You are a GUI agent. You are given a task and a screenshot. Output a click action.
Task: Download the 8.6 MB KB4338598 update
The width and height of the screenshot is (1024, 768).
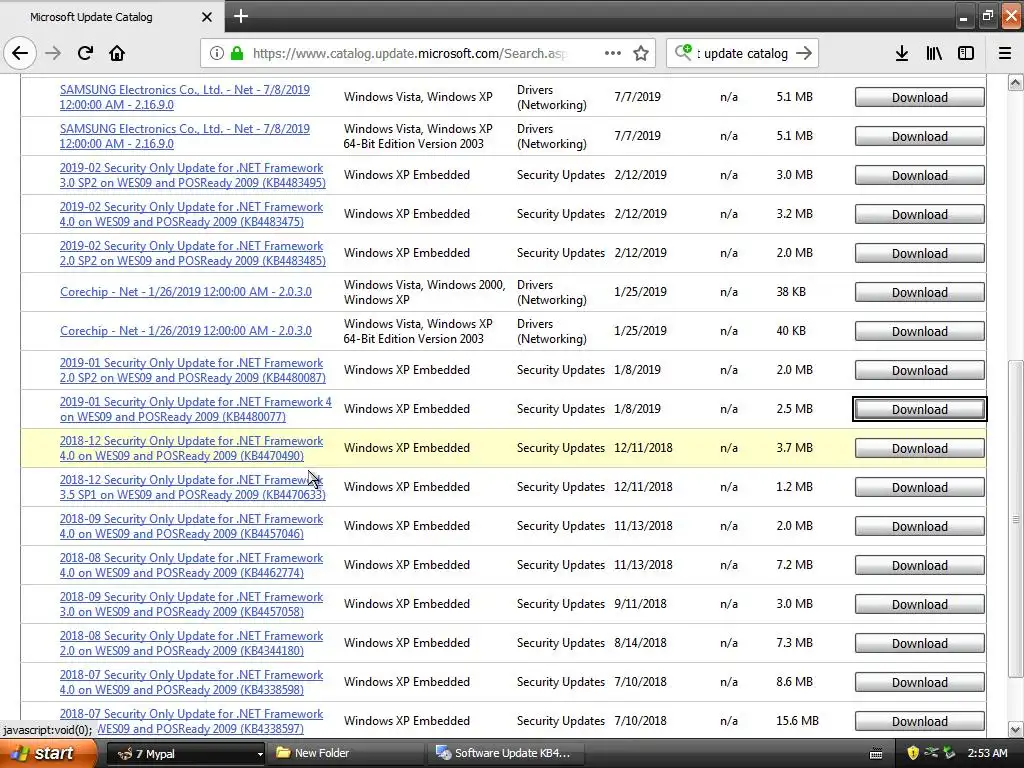click(920, 682)
